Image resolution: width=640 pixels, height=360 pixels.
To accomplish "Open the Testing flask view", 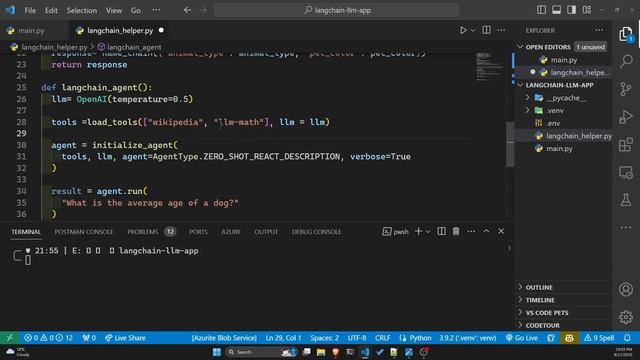I will pos(626,200).
